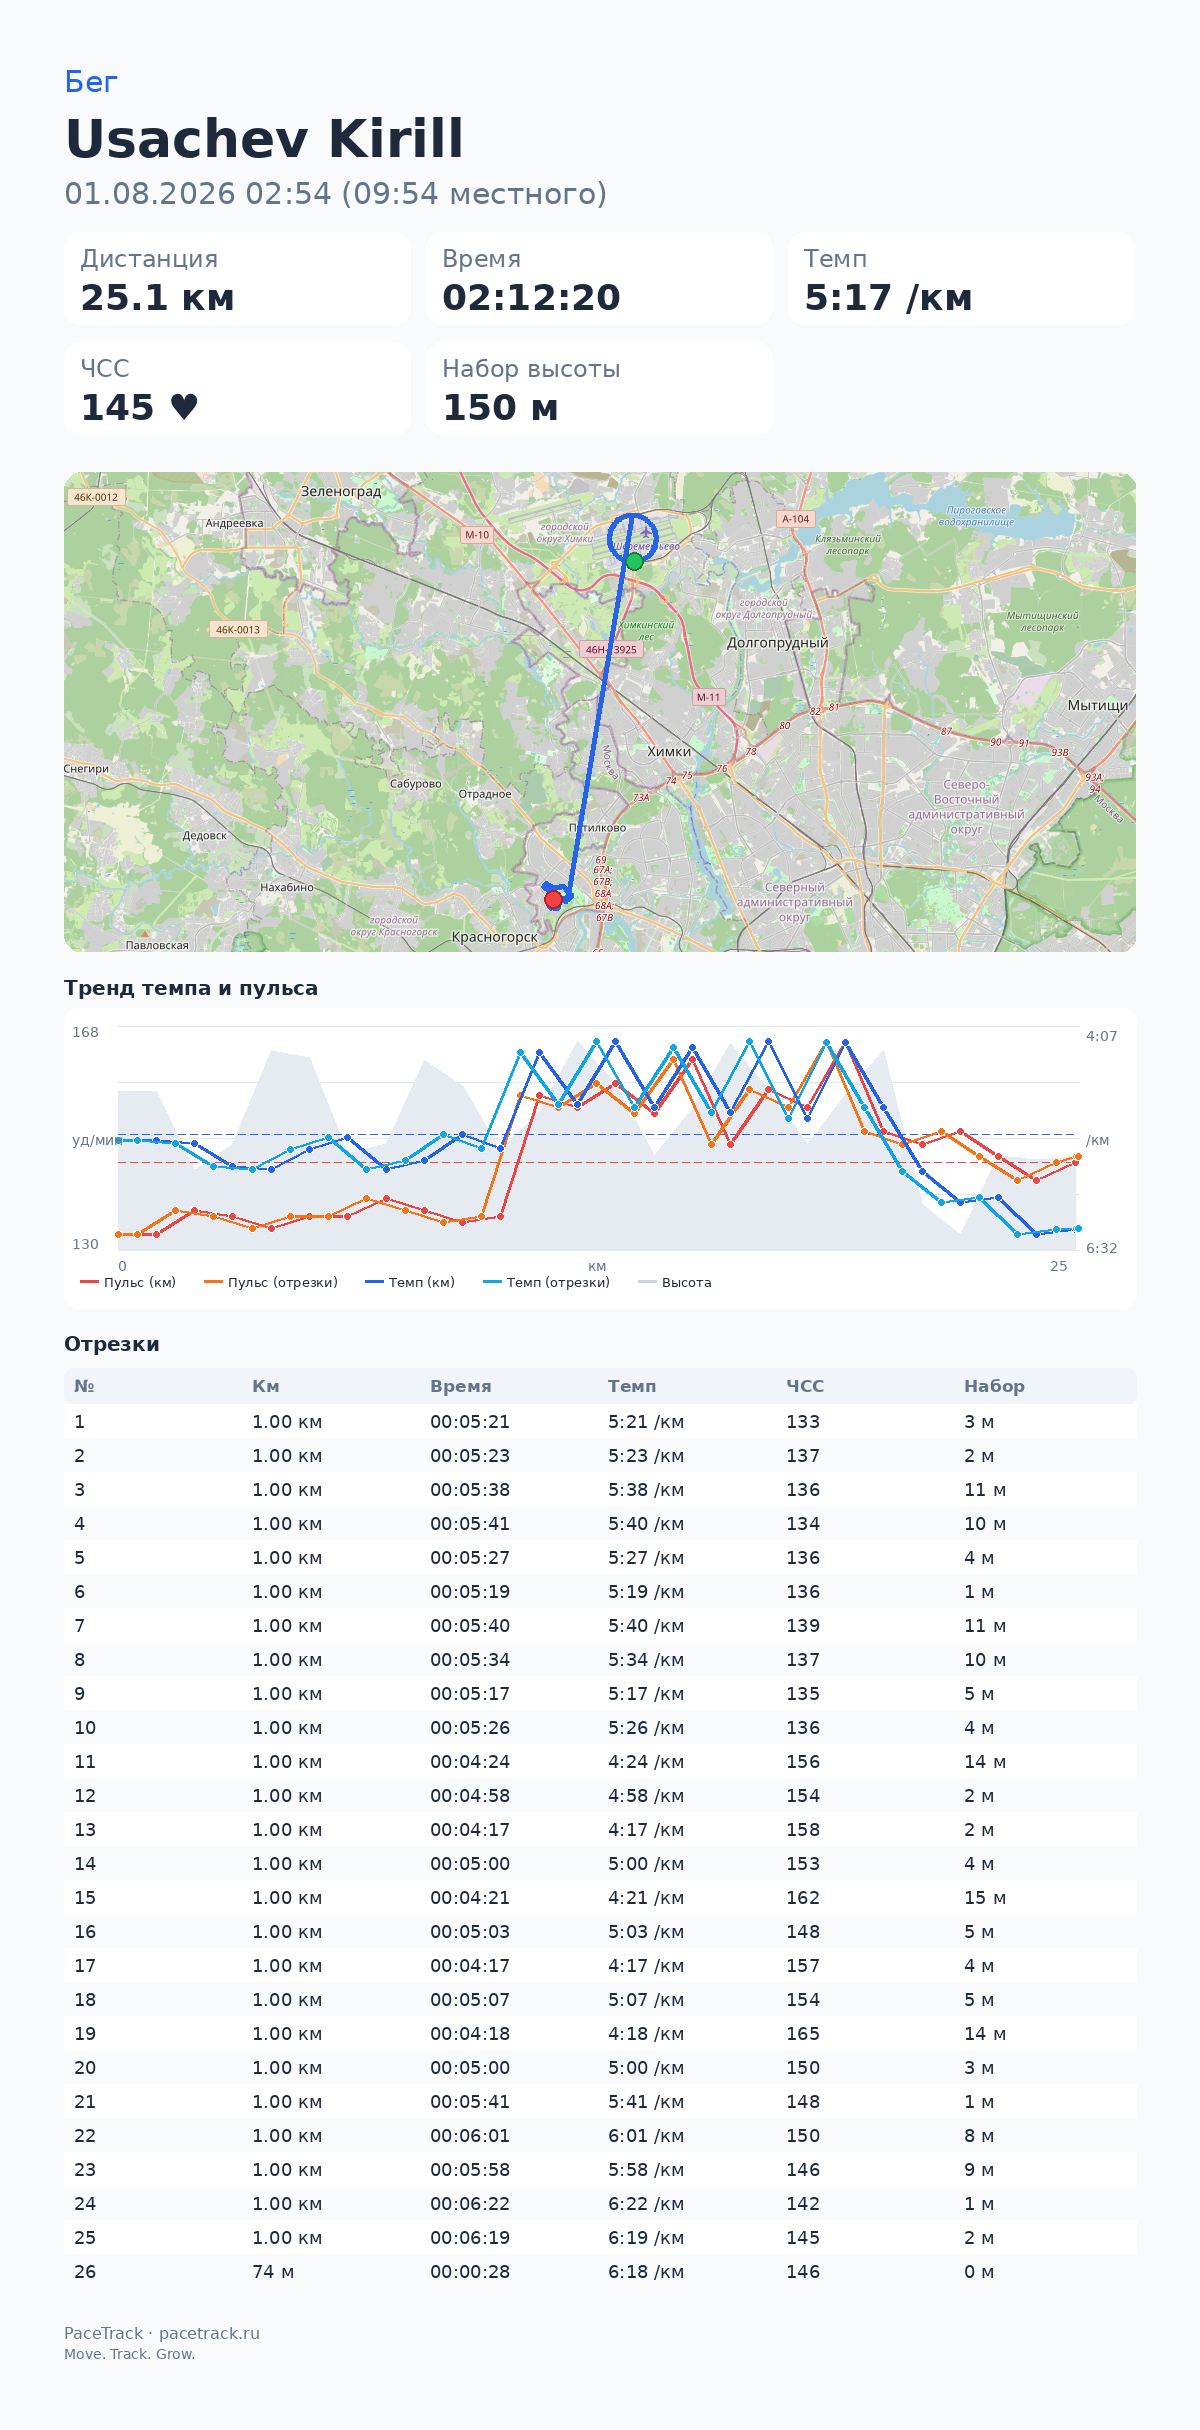Click the Набор column header
This screenshot has height=2430, width=1200.
click(994, 1386)
